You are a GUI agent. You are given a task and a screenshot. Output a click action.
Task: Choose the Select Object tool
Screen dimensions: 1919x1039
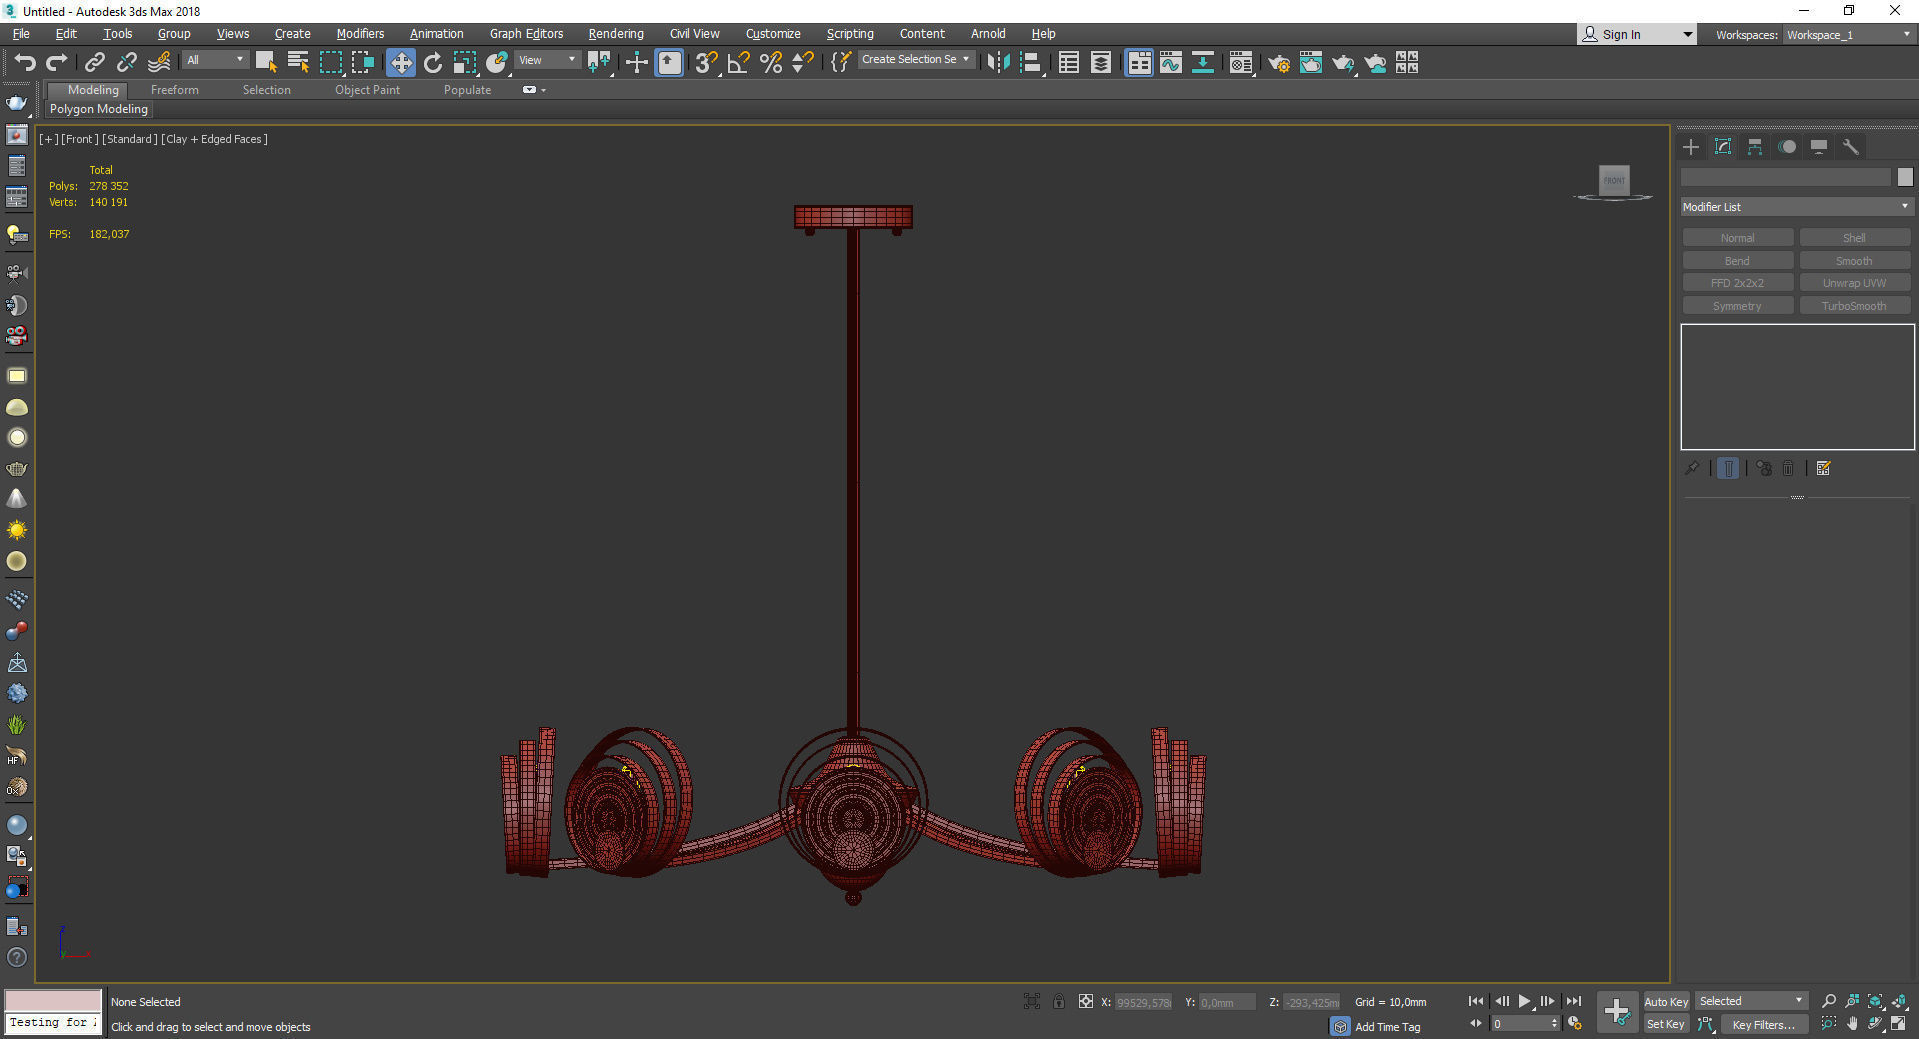(266, 63)
